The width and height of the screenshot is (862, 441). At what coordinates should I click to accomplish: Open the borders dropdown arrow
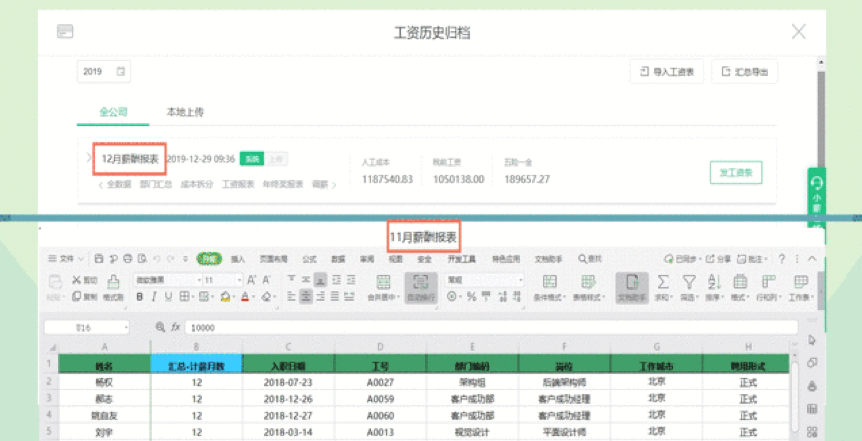coord(192,297)
